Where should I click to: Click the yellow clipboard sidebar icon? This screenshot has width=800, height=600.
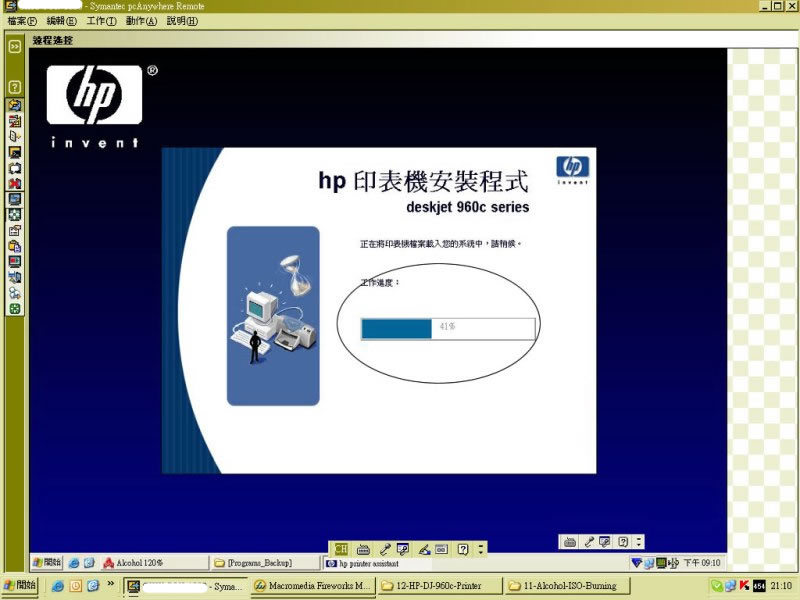(15, 246)
